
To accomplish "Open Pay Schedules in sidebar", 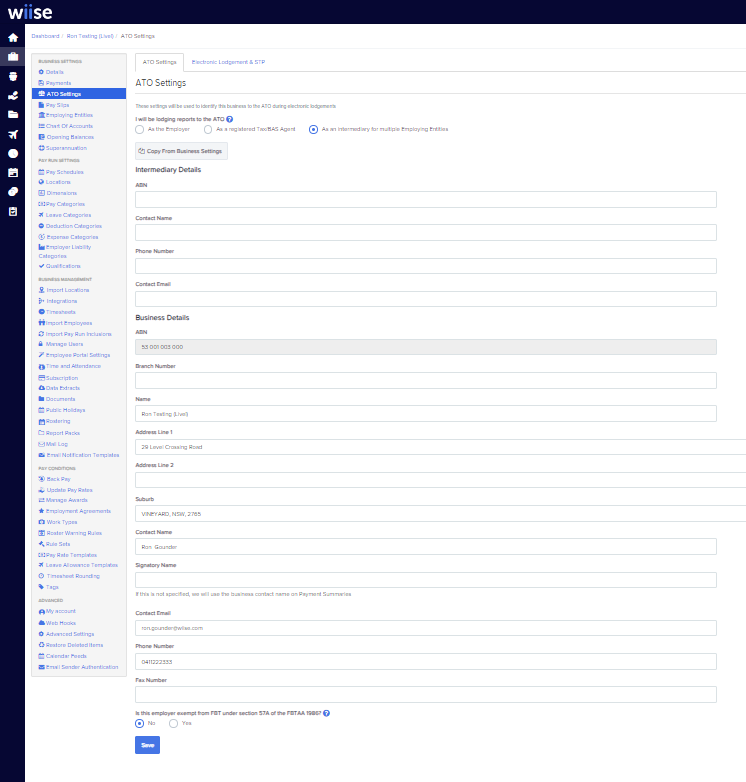I will (x=64, y=172).
